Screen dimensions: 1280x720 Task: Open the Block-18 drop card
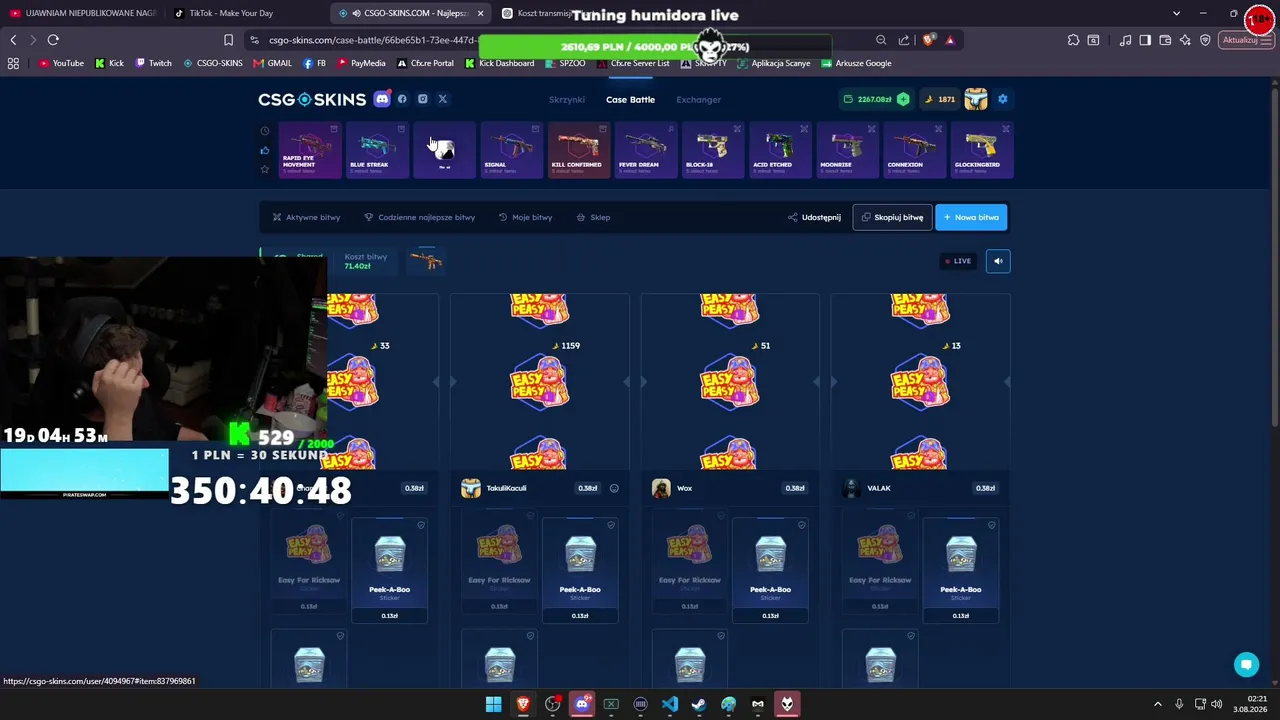point(712,150)
